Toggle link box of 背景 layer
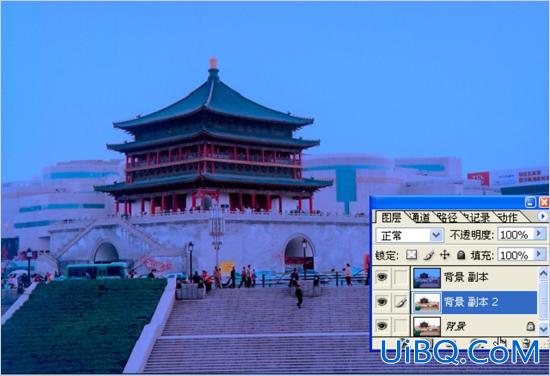 point(401,326)
